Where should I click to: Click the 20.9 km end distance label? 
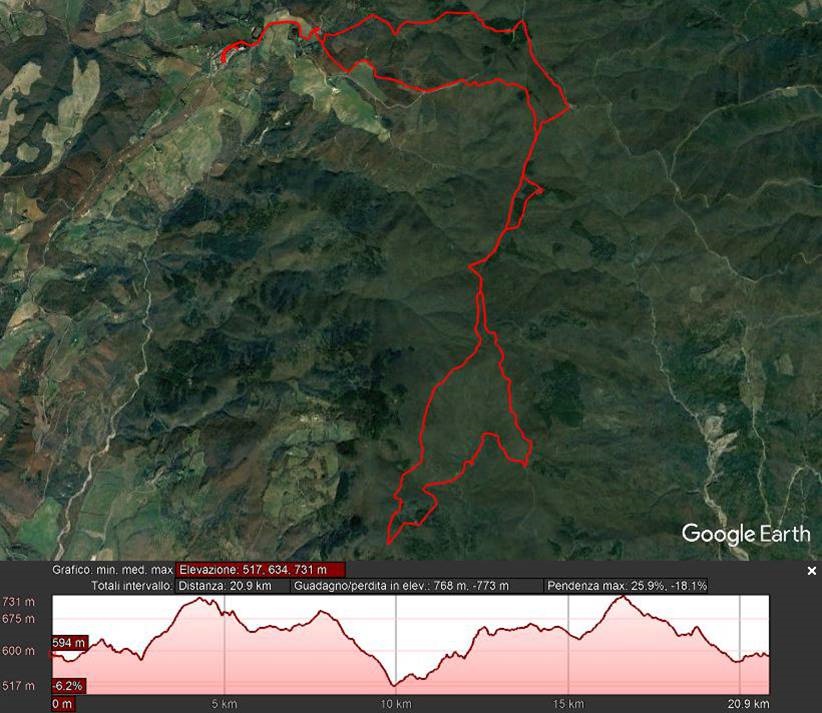pyautogui.click(x=748, y=704)
